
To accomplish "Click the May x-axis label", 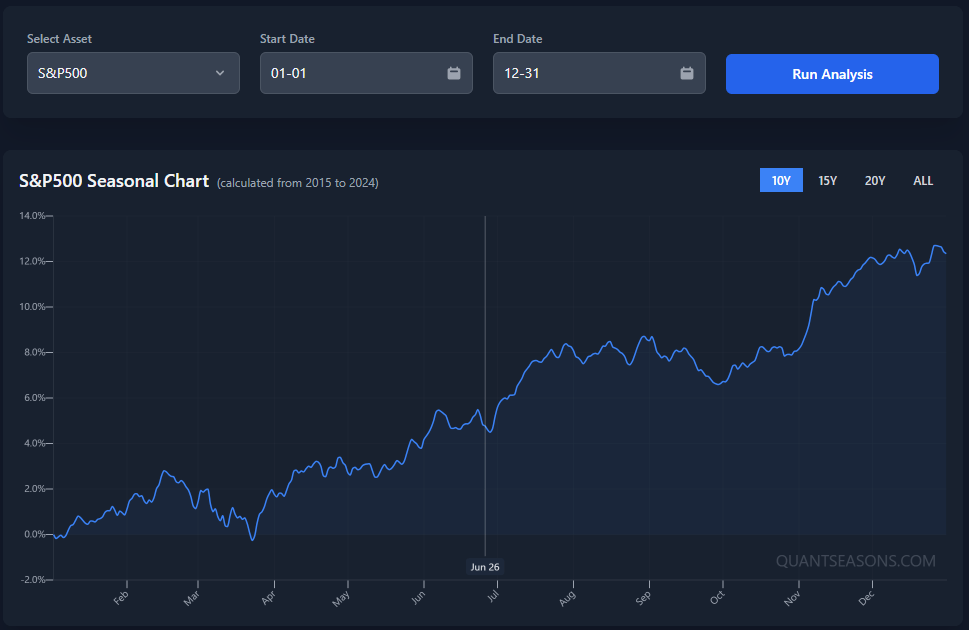I will pos(341,598).
